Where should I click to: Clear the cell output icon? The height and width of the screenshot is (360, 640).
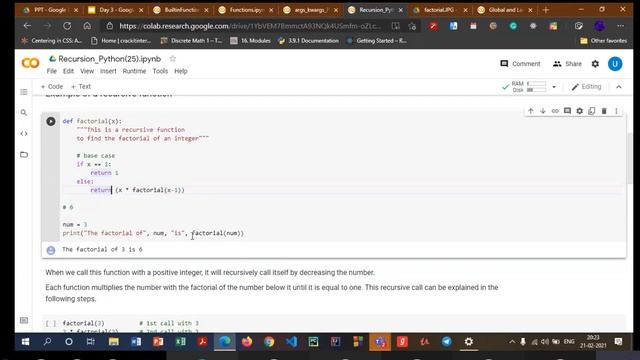(x=51, y=250)
